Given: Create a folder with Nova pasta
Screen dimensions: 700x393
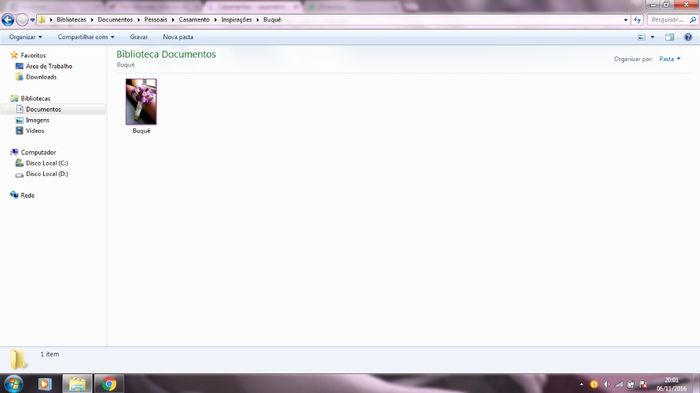Looking at the screenshot, I should point(178,37).
